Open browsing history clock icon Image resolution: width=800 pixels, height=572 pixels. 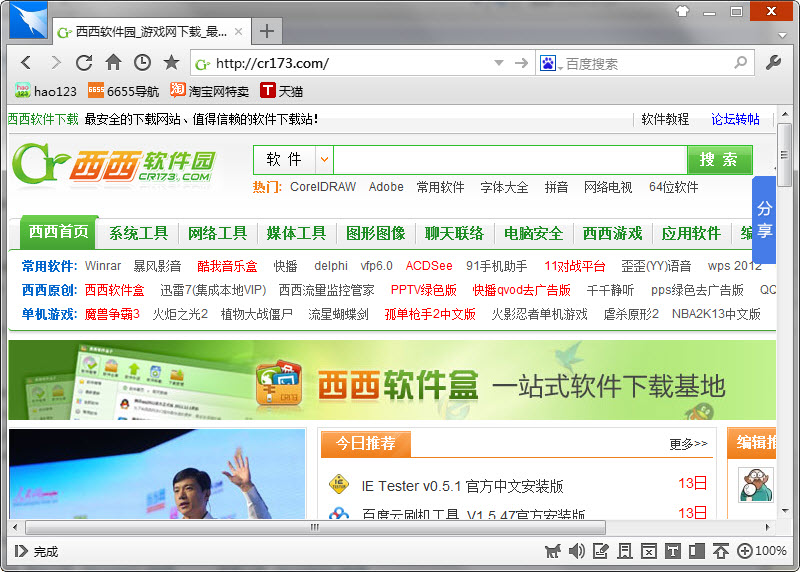(142, 62)
